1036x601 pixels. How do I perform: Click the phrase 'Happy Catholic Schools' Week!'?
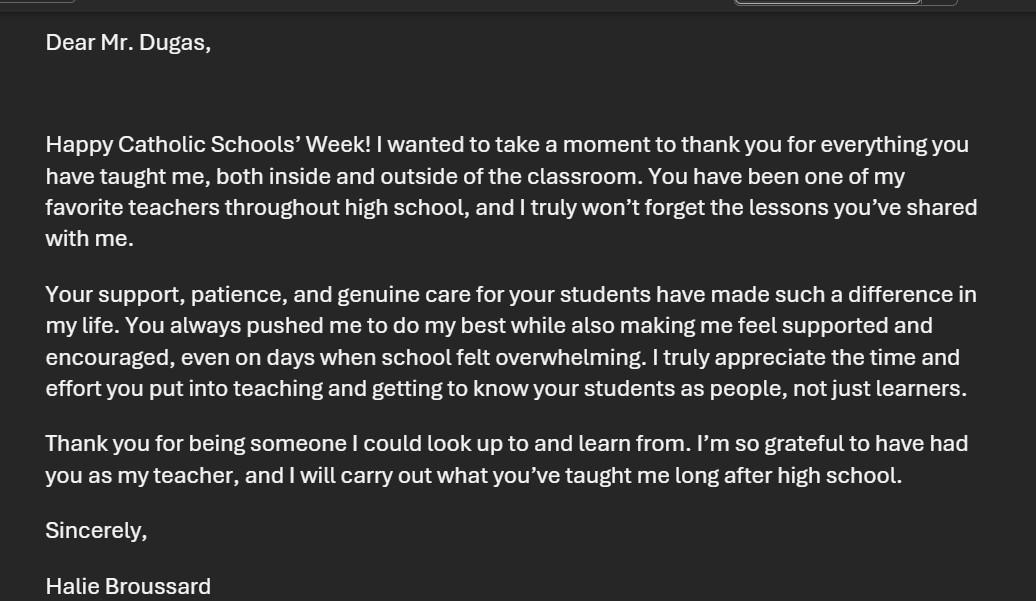click(x=208, y=145)
